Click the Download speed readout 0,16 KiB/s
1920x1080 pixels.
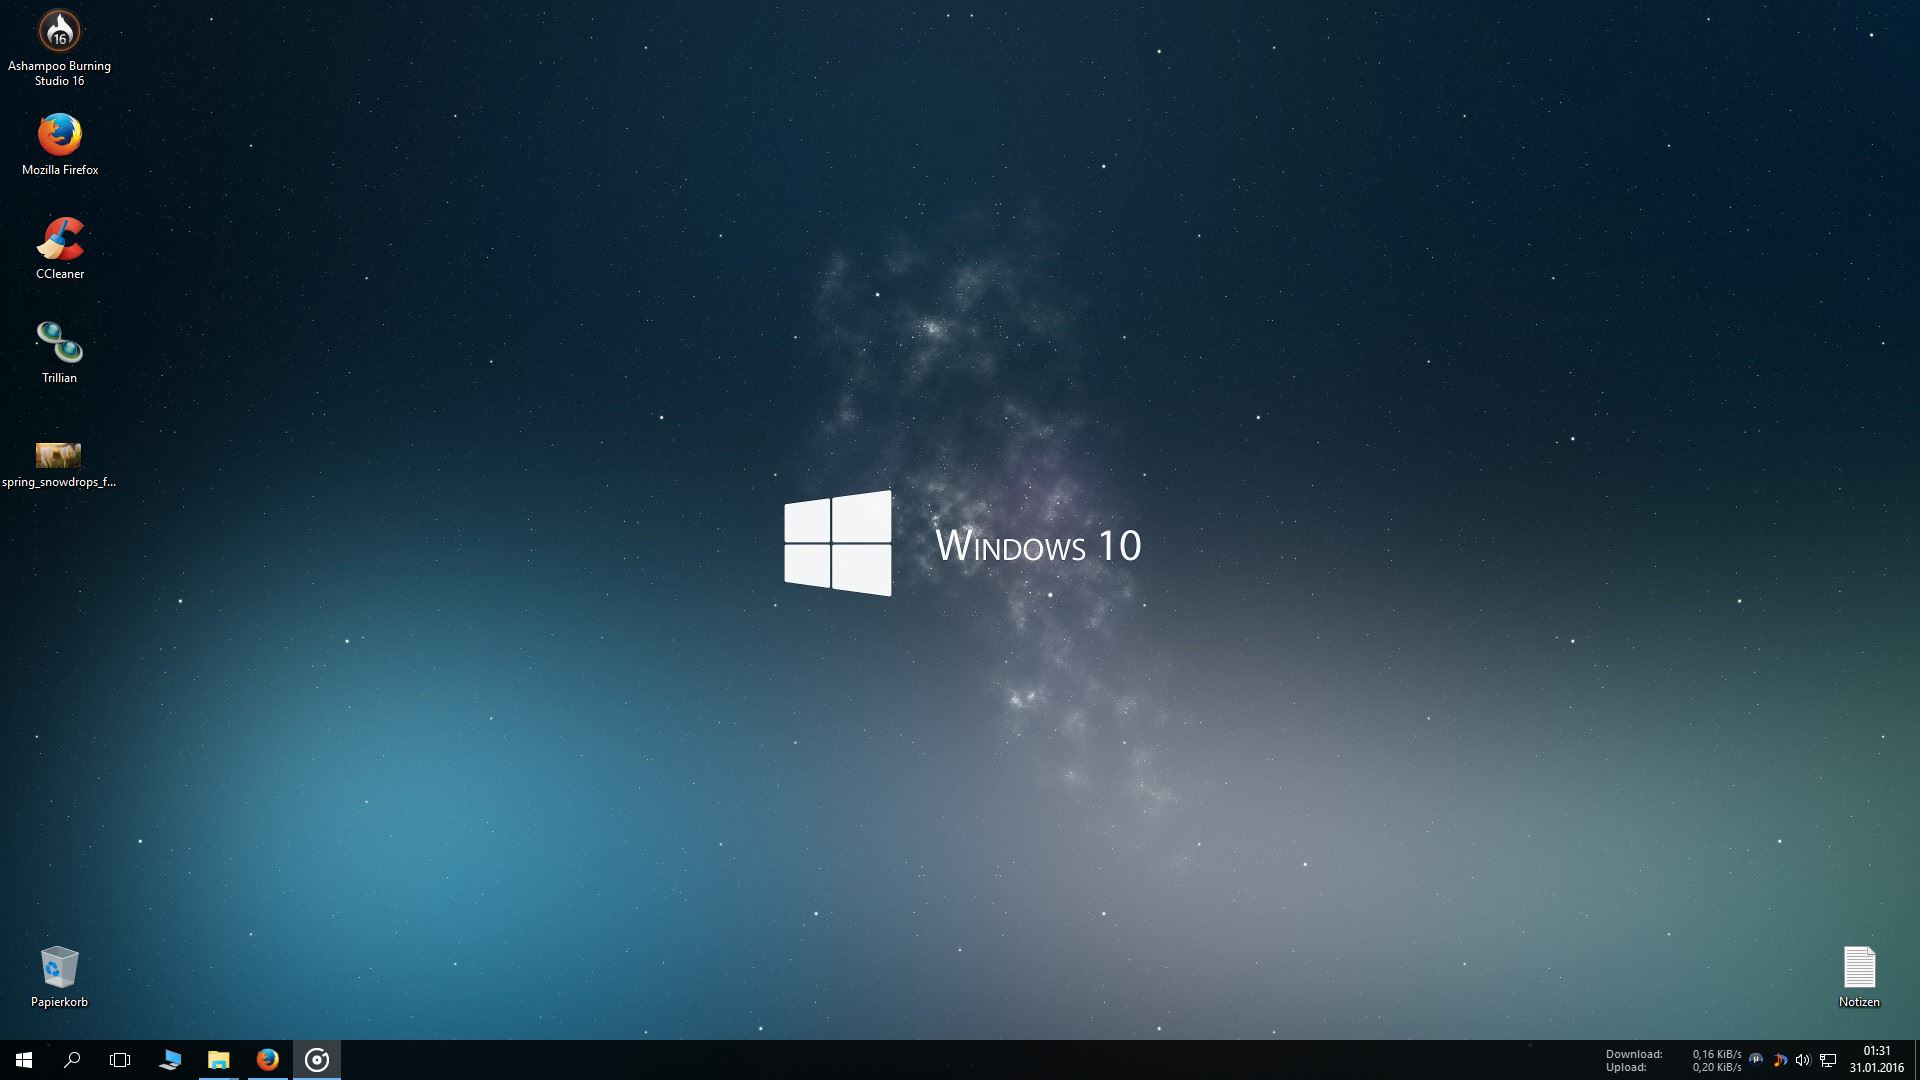point(1716,1054)
